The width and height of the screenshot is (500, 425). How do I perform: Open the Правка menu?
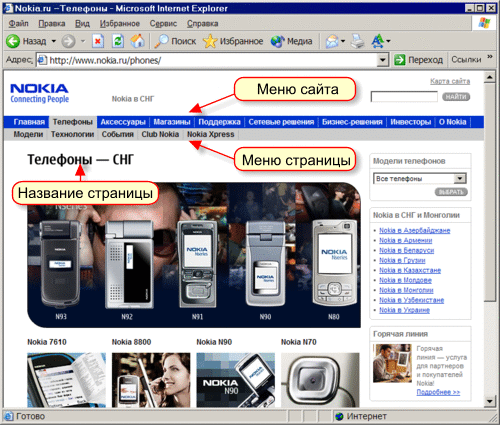(52, 24)
